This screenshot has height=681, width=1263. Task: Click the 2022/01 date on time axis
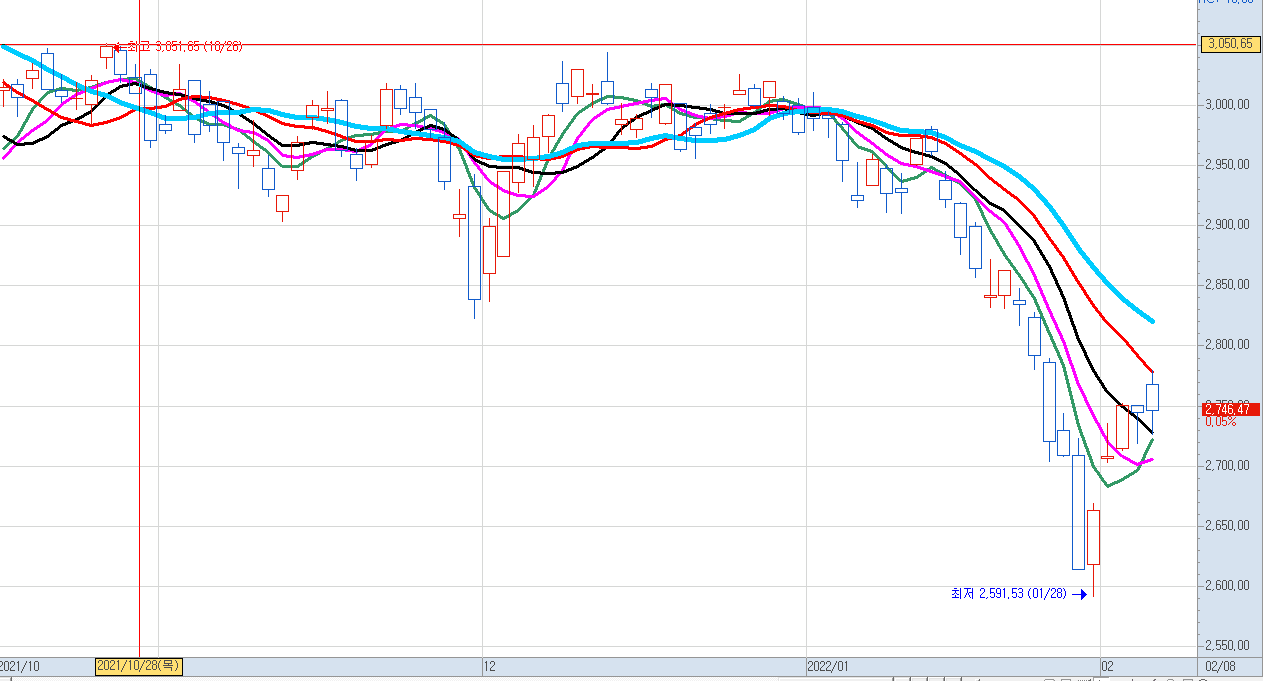pyautogui.click(x=828, y=666)
